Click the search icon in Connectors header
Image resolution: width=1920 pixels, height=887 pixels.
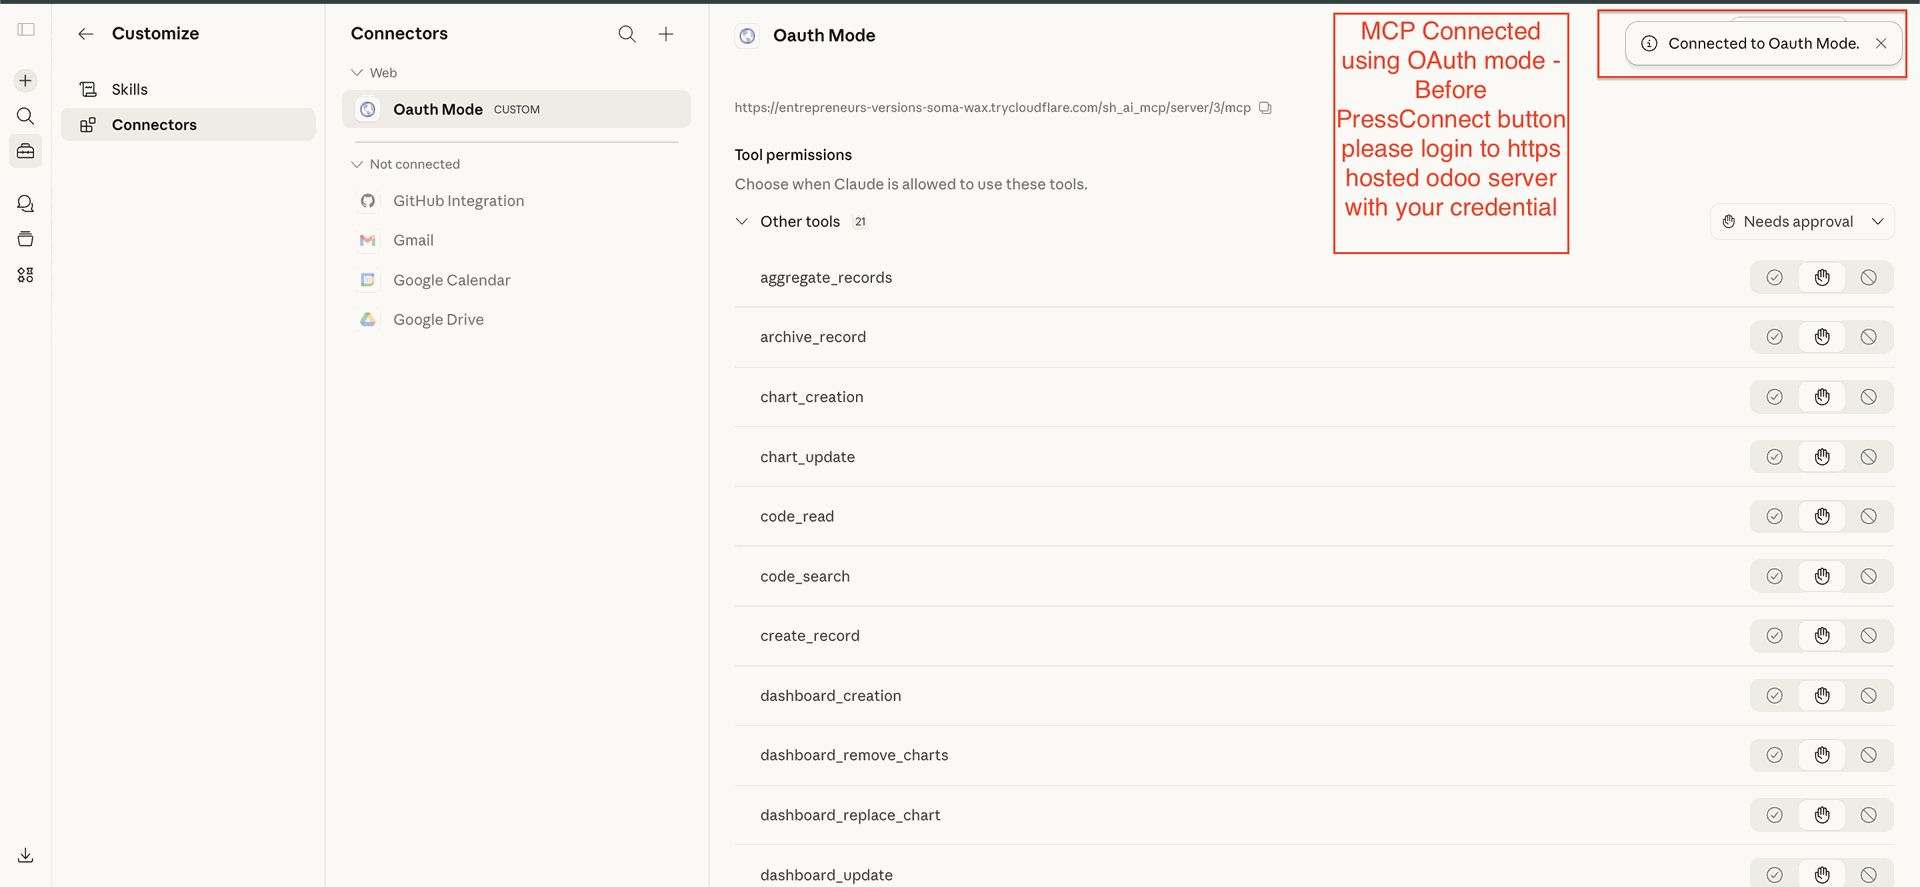(x=627, y=34)
